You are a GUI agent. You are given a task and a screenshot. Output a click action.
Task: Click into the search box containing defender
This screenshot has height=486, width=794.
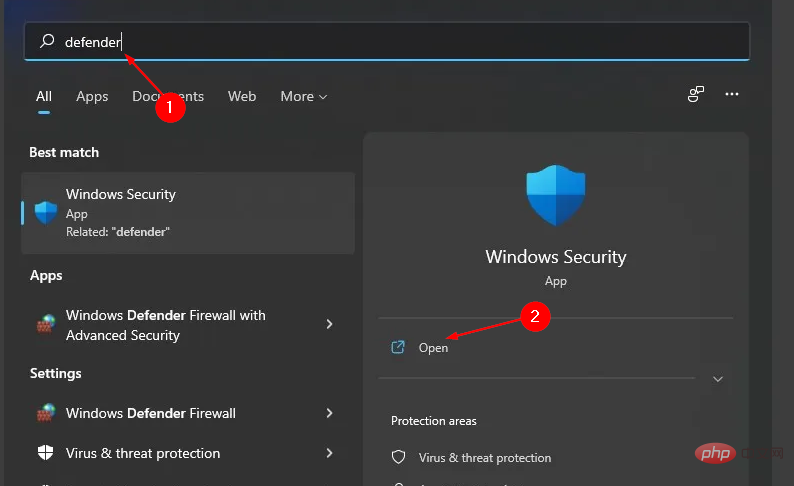point(400,42)
